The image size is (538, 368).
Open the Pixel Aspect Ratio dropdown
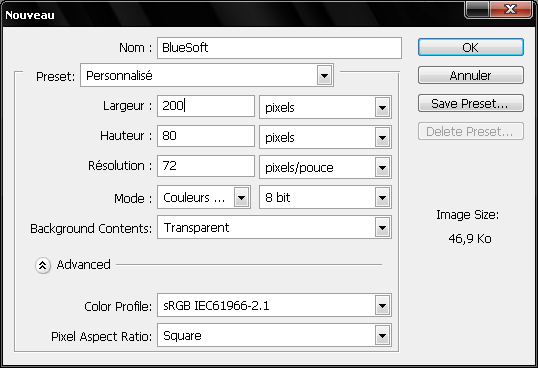click(x=274, y=335)
